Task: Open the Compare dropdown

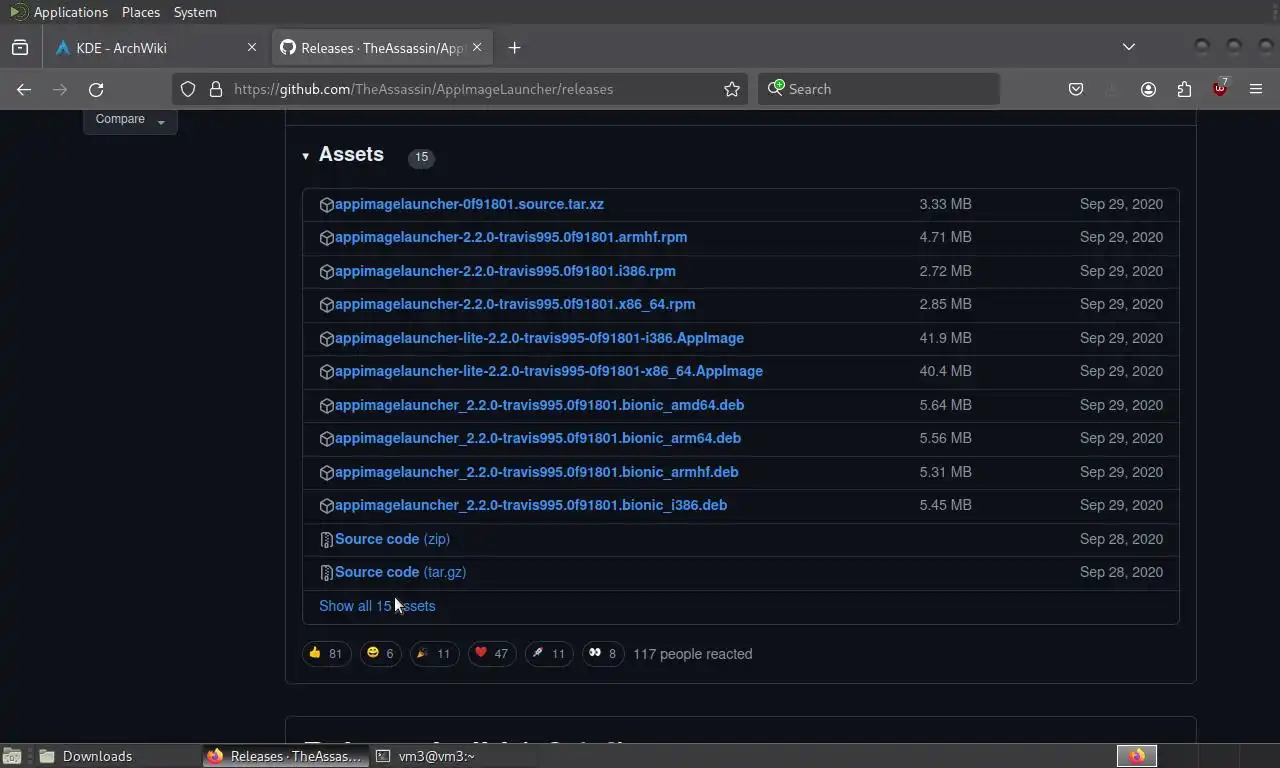Action: pyautogui.click(x=130, y=119)
